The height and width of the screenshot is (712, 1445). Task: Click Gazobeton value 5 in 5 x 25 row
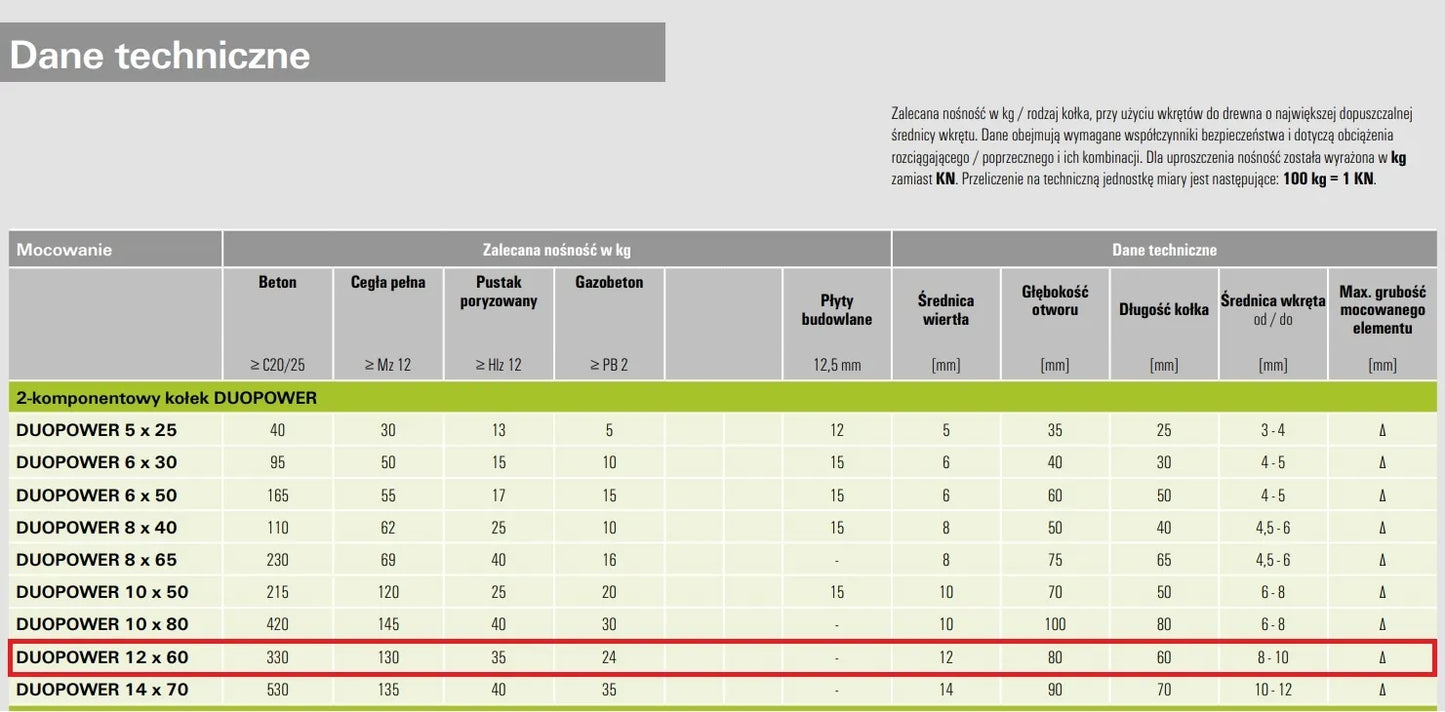point(609,431)
